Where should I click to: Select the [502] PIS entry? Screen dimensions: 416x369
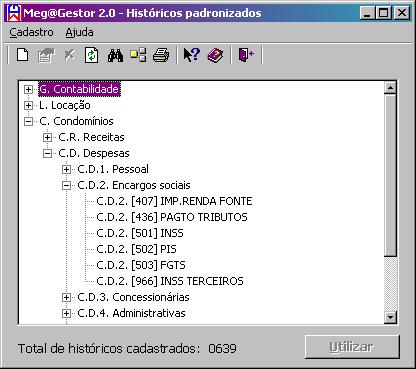(136, 249)
